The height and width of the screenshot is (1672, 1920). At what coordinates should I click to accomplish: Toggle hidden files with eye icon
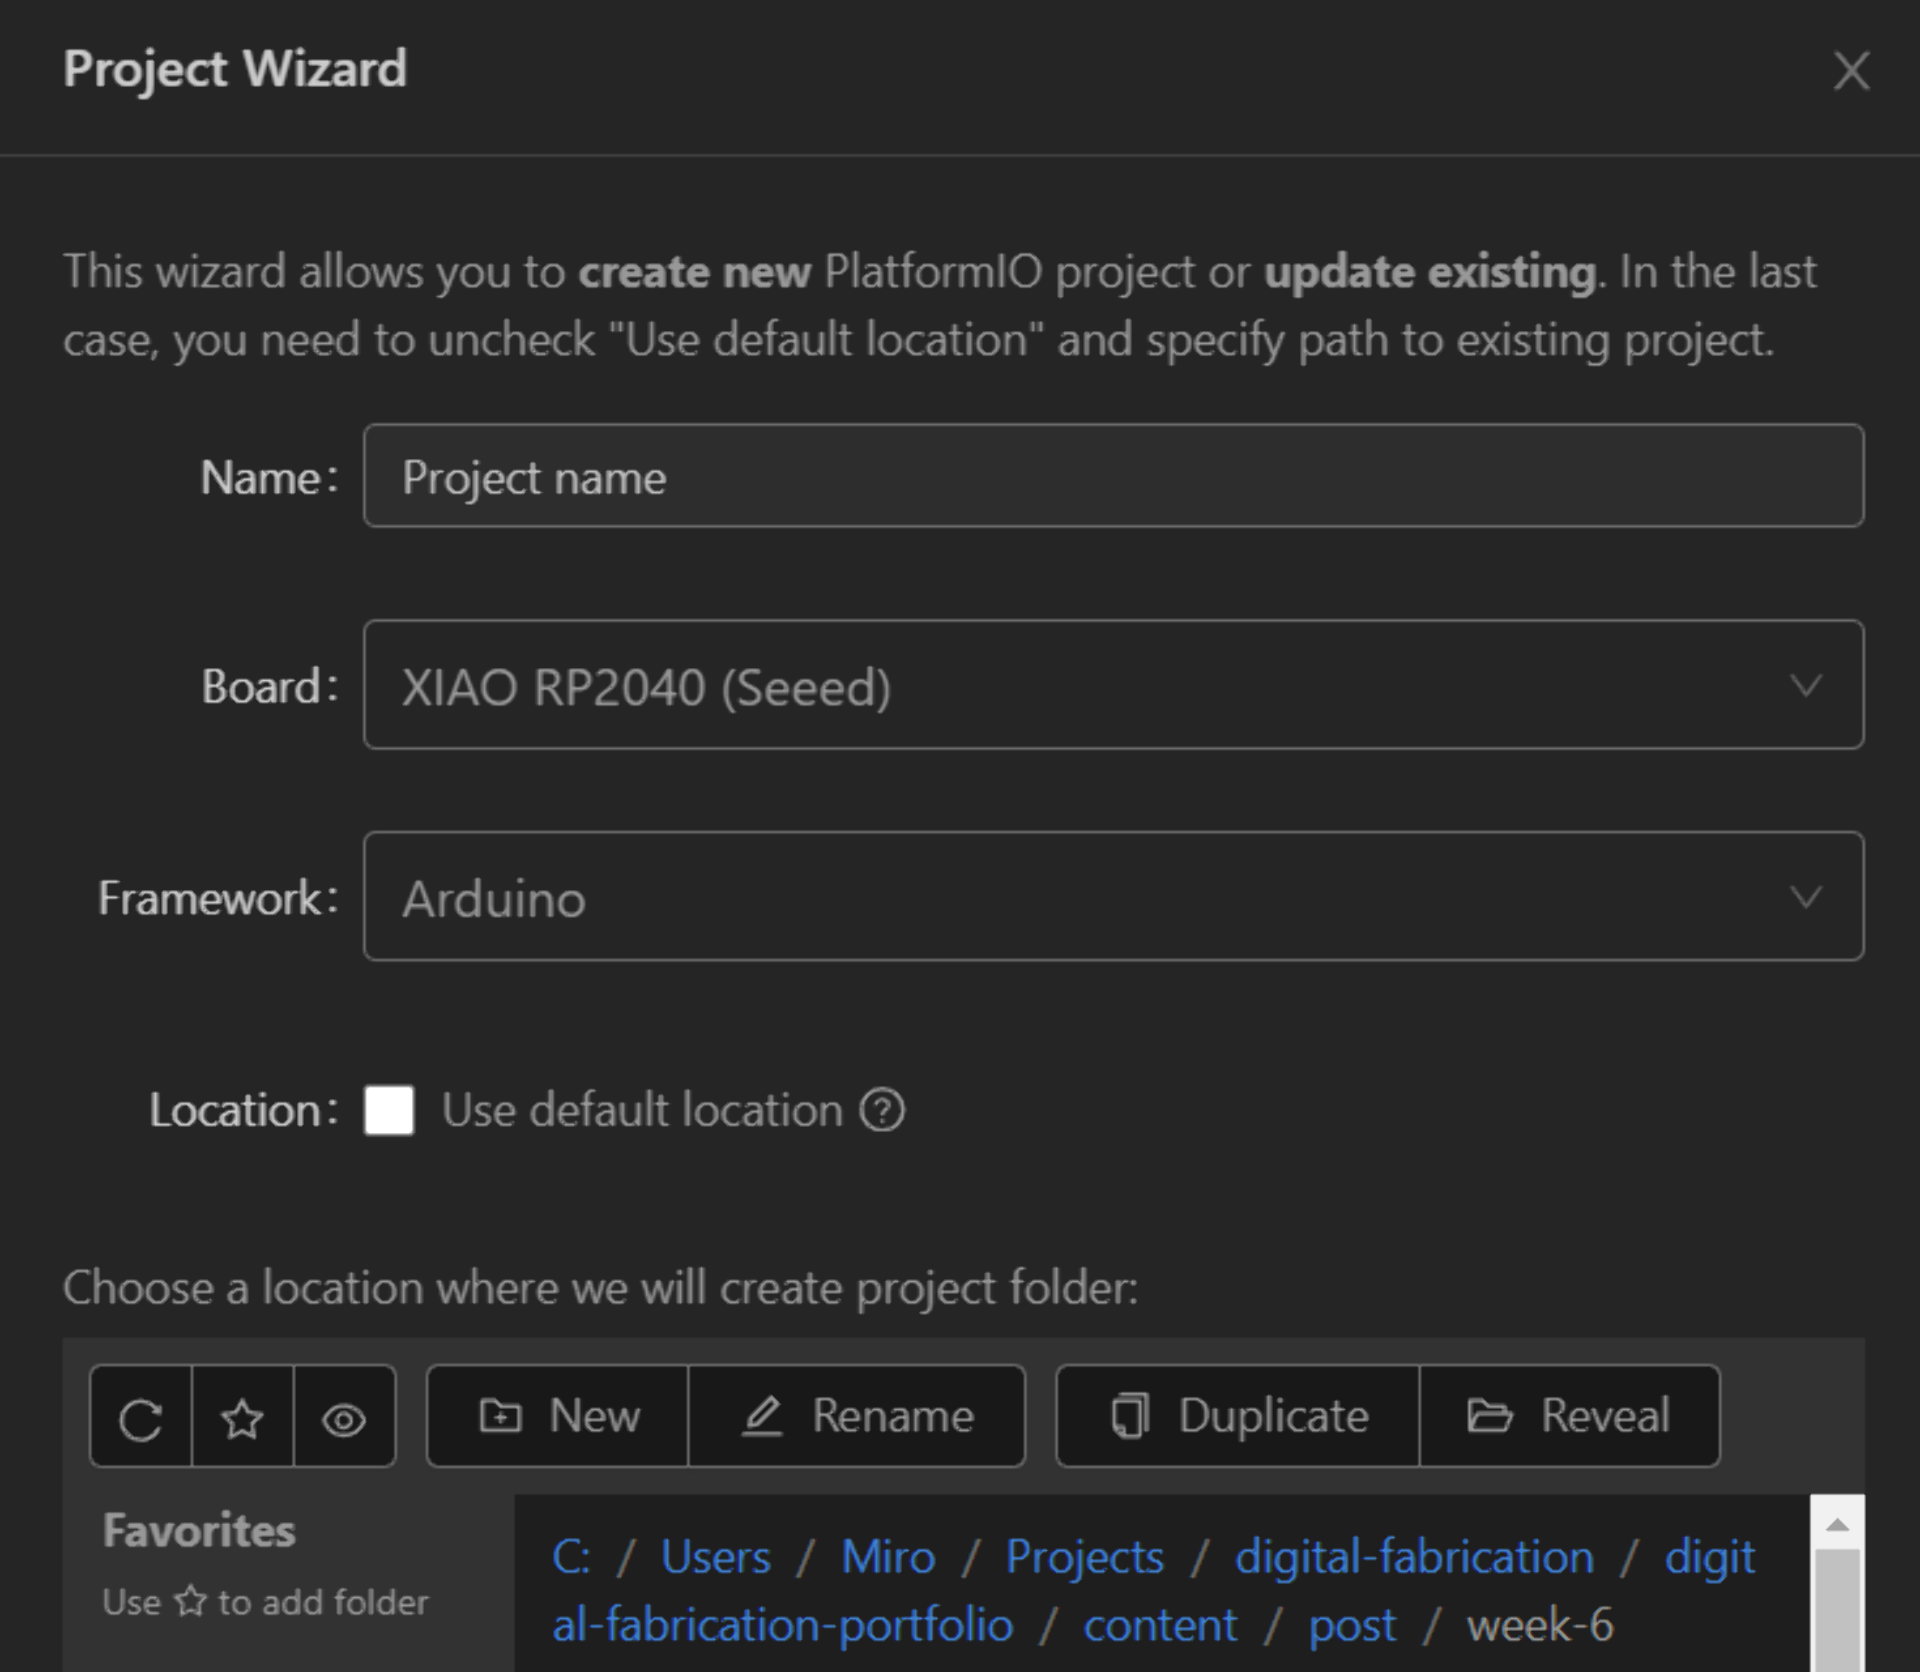[344, 1418]
